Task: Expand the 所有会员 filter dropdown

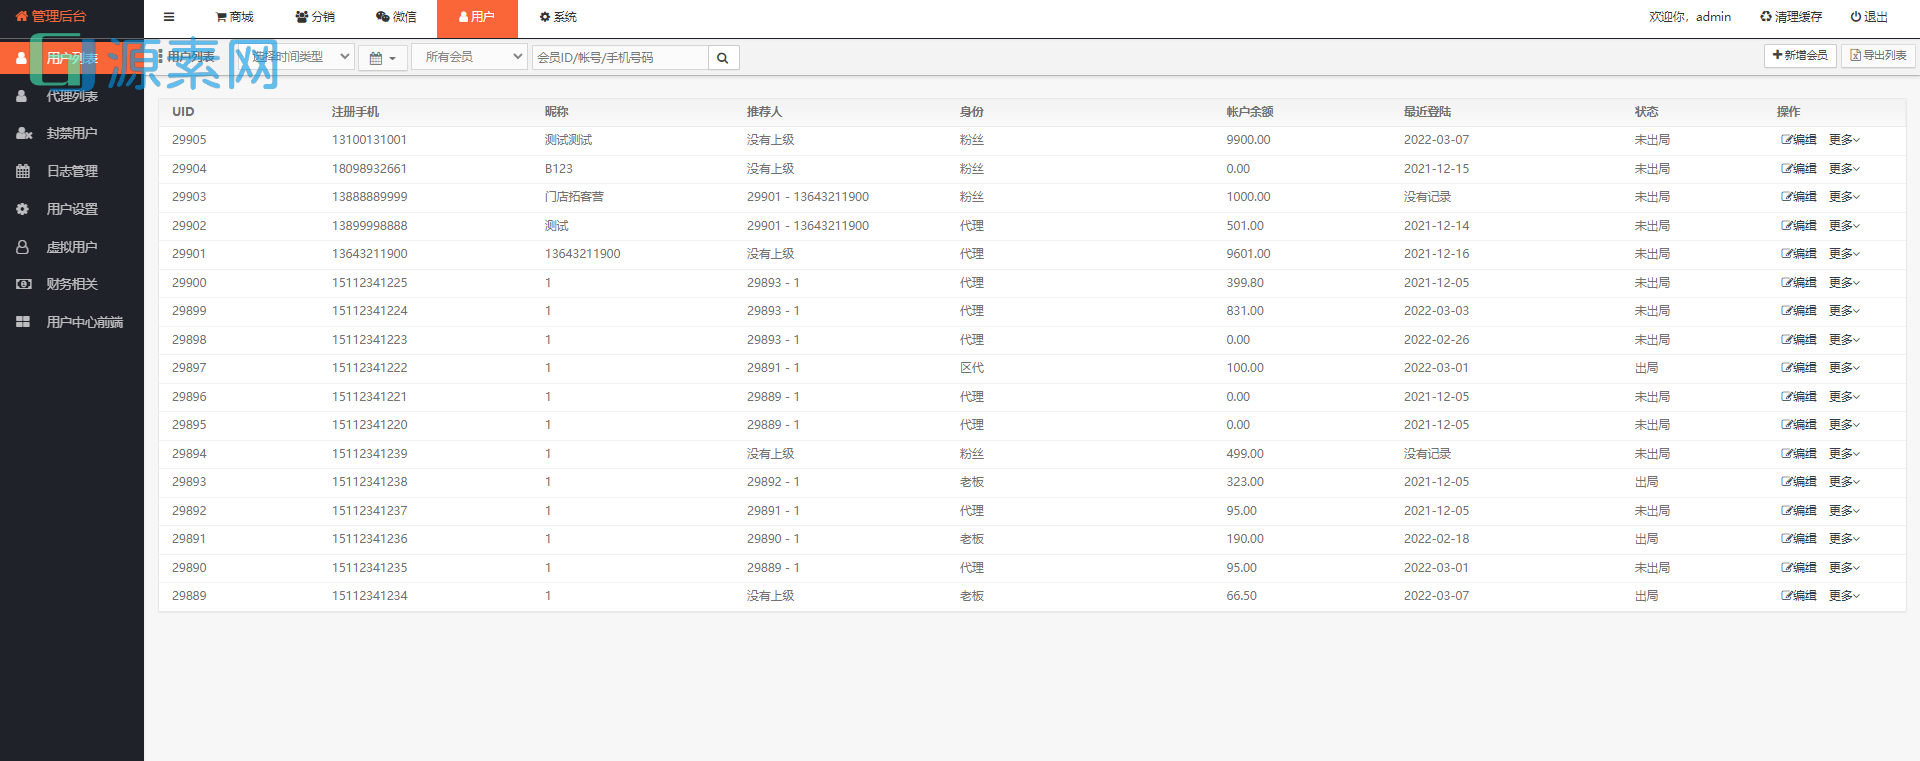Action: [x=469, y=57]
